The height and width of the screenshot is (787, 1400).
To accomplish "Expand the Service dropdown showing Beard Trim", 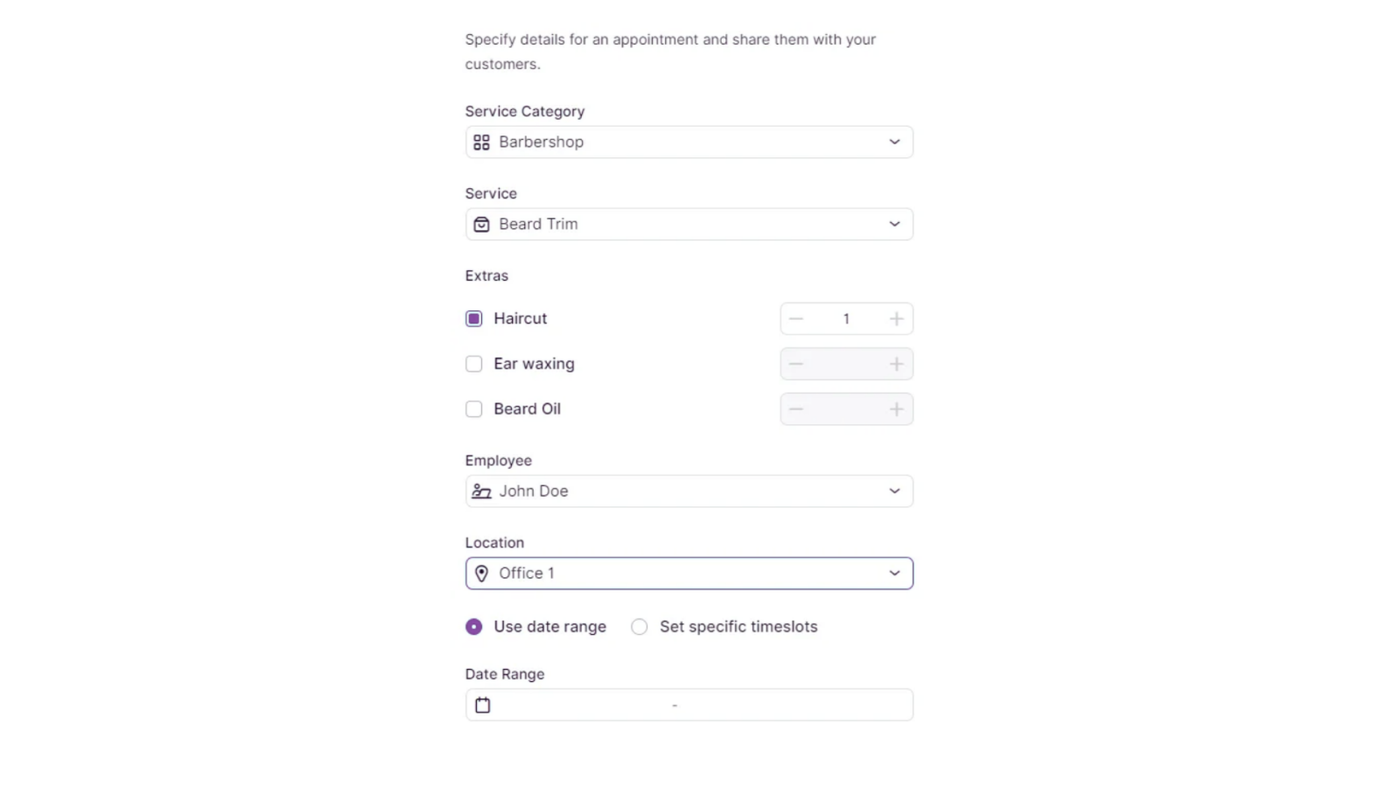I will tap(894, 224).
